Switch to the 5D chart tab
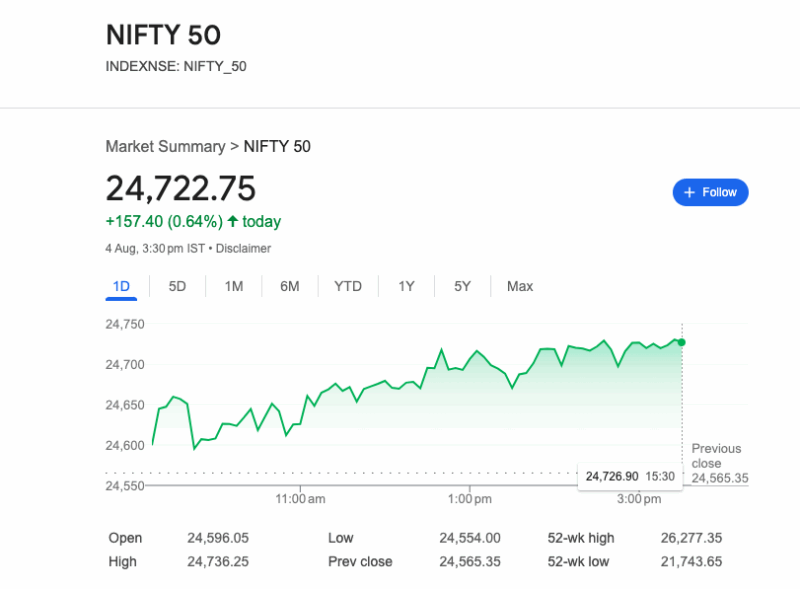Image resolution: width=800 pixels, height=589 pixels. [177, 286]
